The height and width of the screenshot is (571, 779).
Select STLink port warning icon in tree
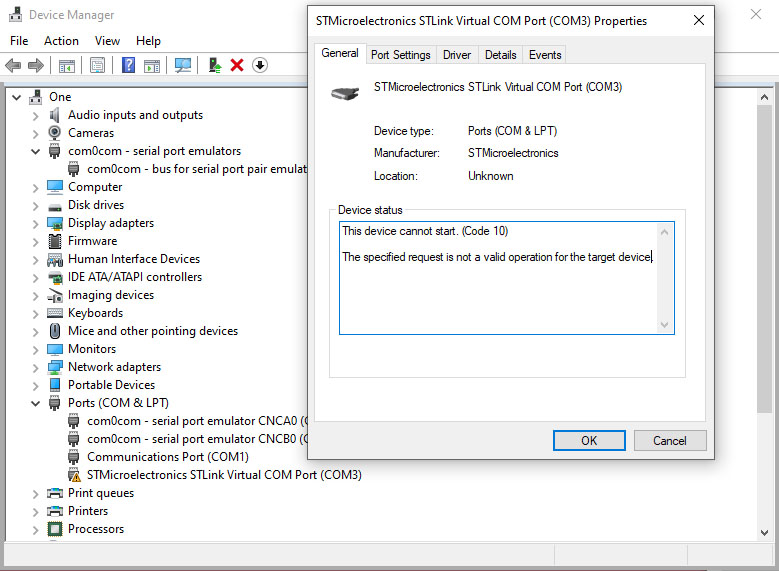(74, 475)
